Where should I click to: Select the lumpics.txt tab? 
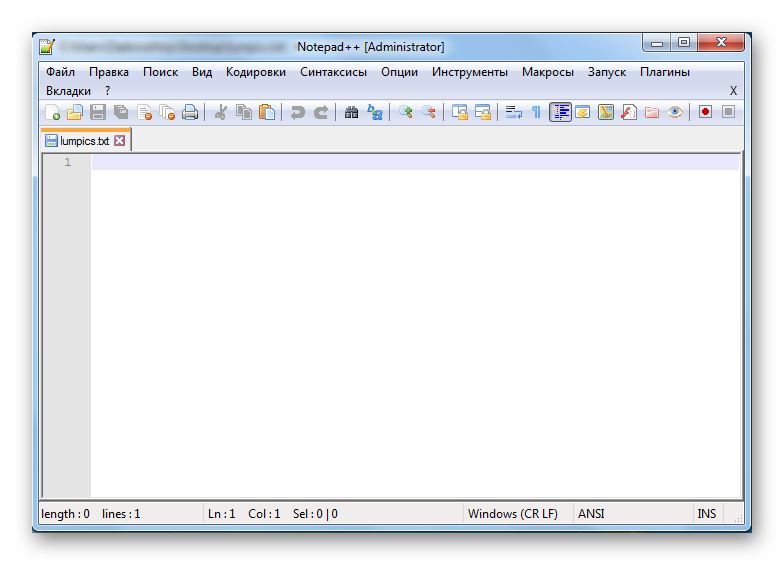click(85, 141)
